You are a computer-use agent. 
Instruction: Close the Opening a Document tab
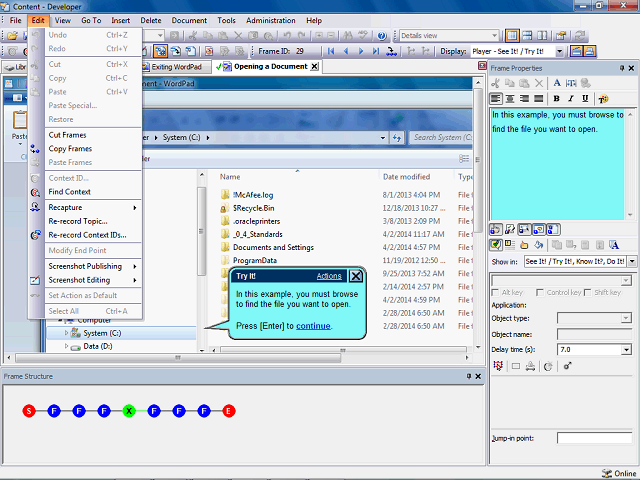pyautogui.click(x=314, y=67)
